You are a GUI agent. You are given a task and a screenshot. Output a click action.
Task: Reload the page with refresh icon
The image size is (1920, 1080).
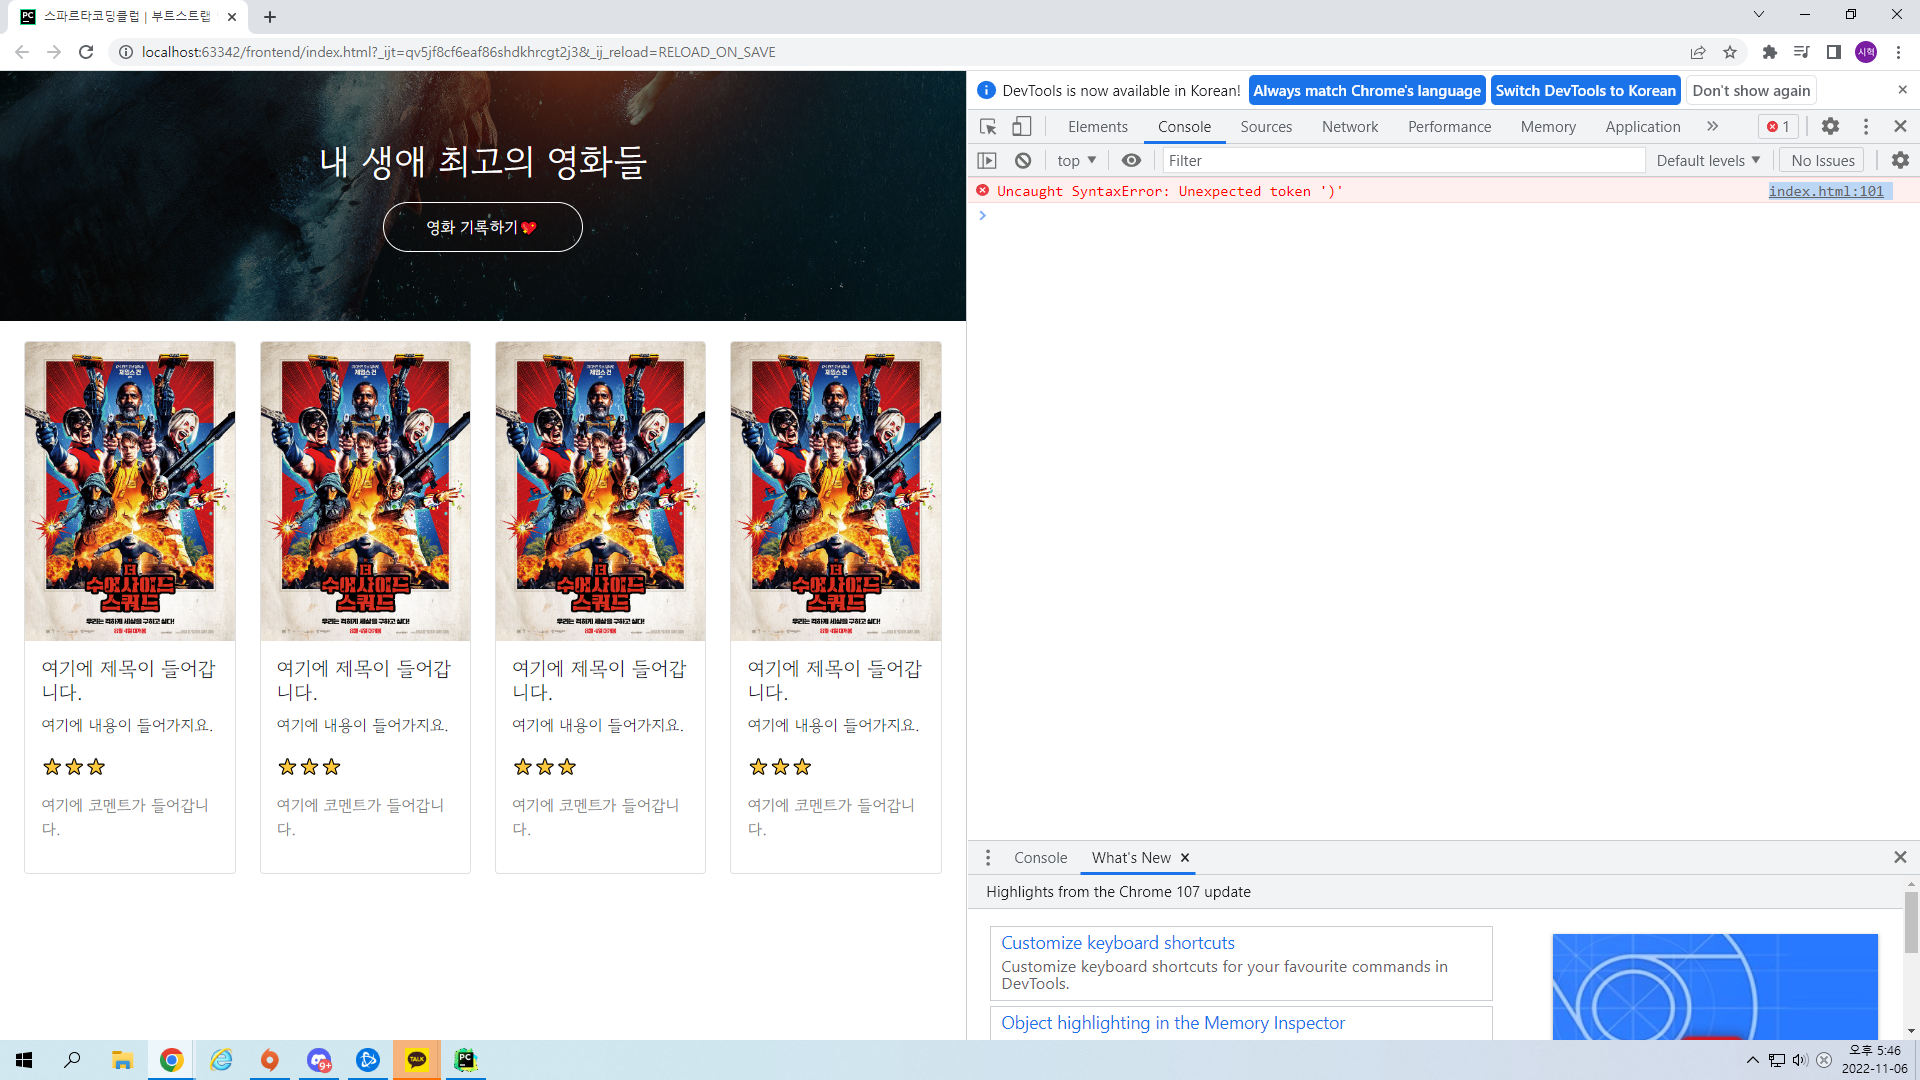86,52
